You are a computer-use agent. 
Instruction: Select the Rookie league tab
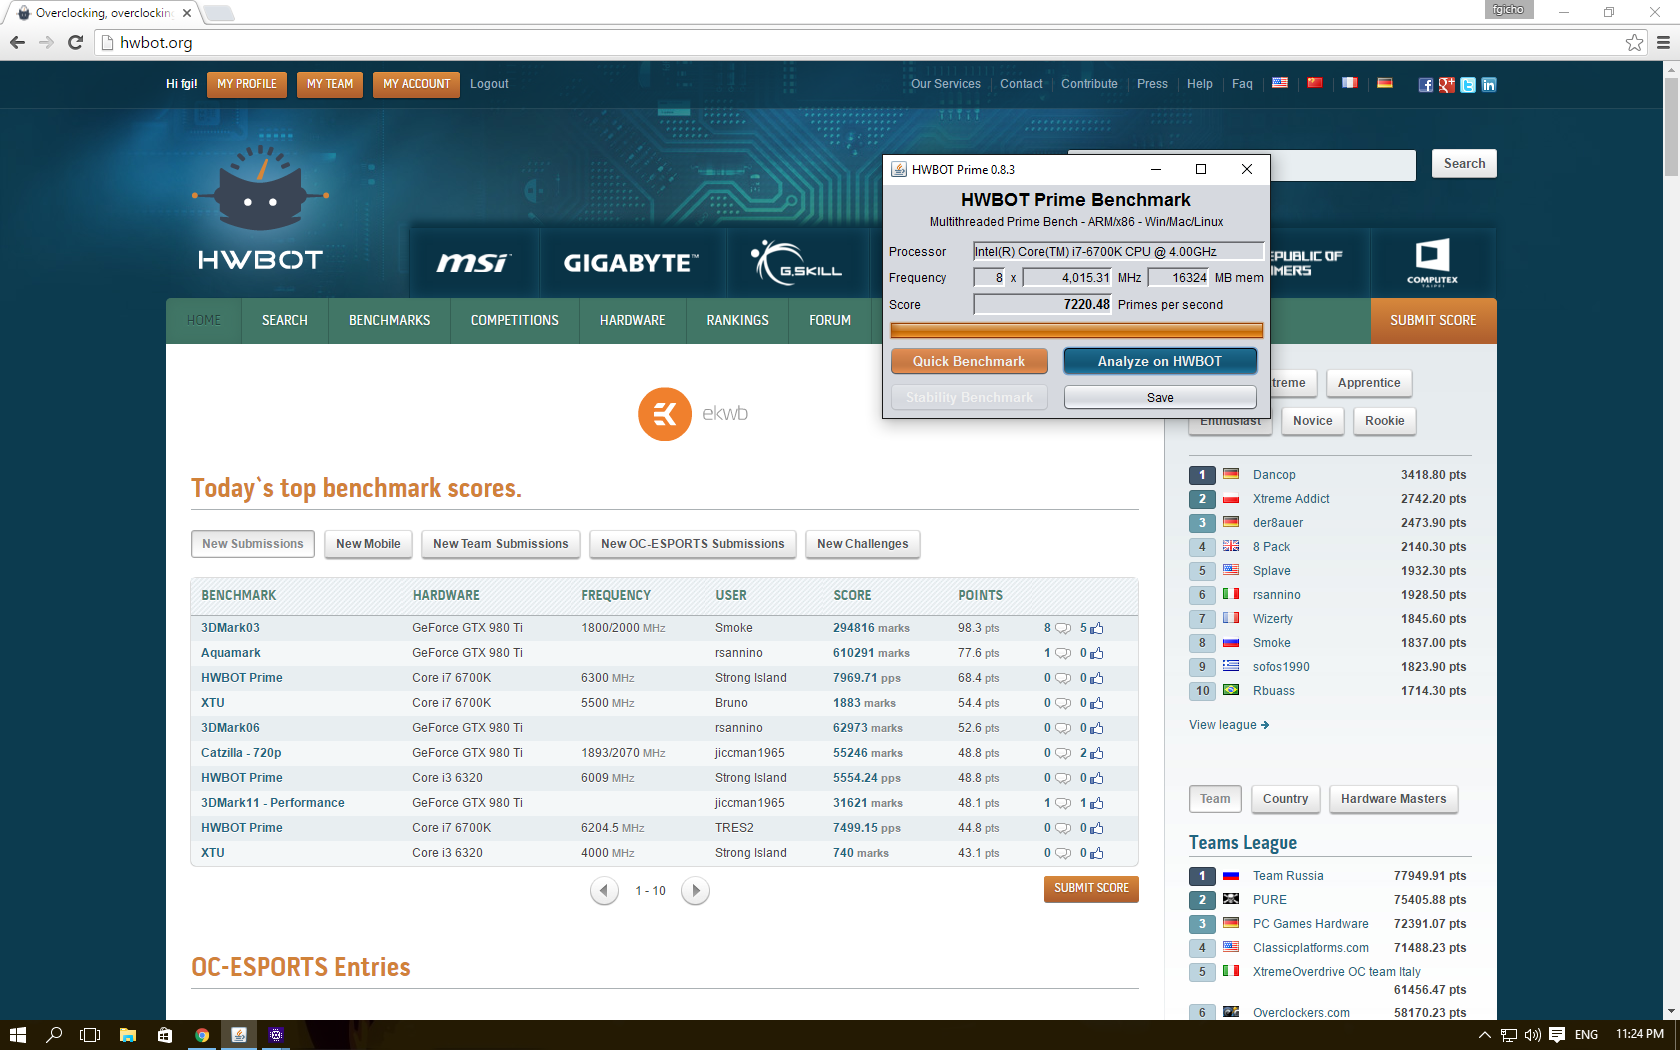coord(1385,421)
